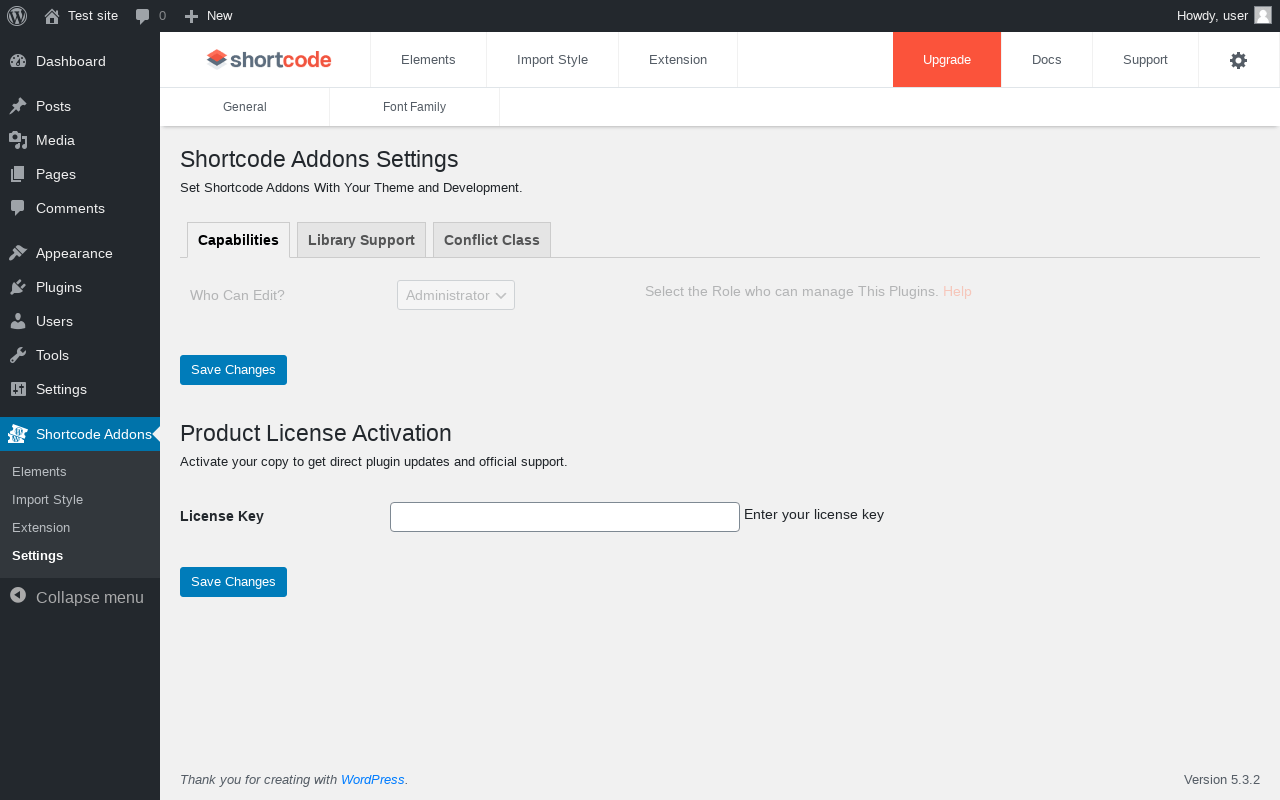Click the Media icon in sidebar

pyautogui.click(x=18, y=140)
